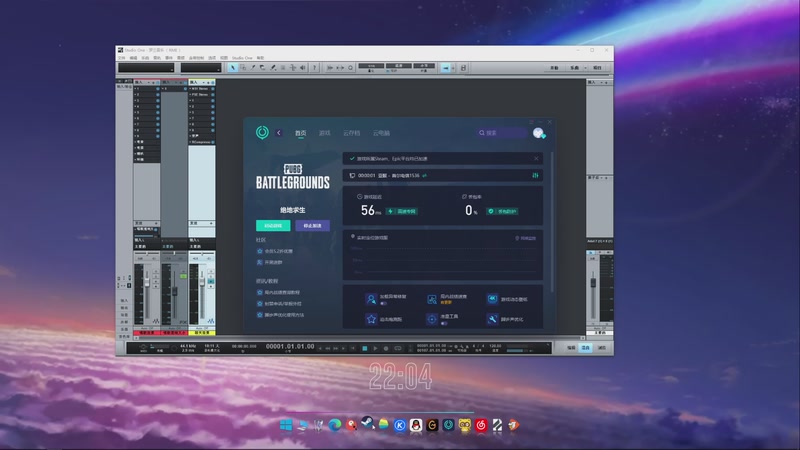The image size is (800, 450).
Task: Click the Stop button in the transport bar
Action: coord(365,348)
